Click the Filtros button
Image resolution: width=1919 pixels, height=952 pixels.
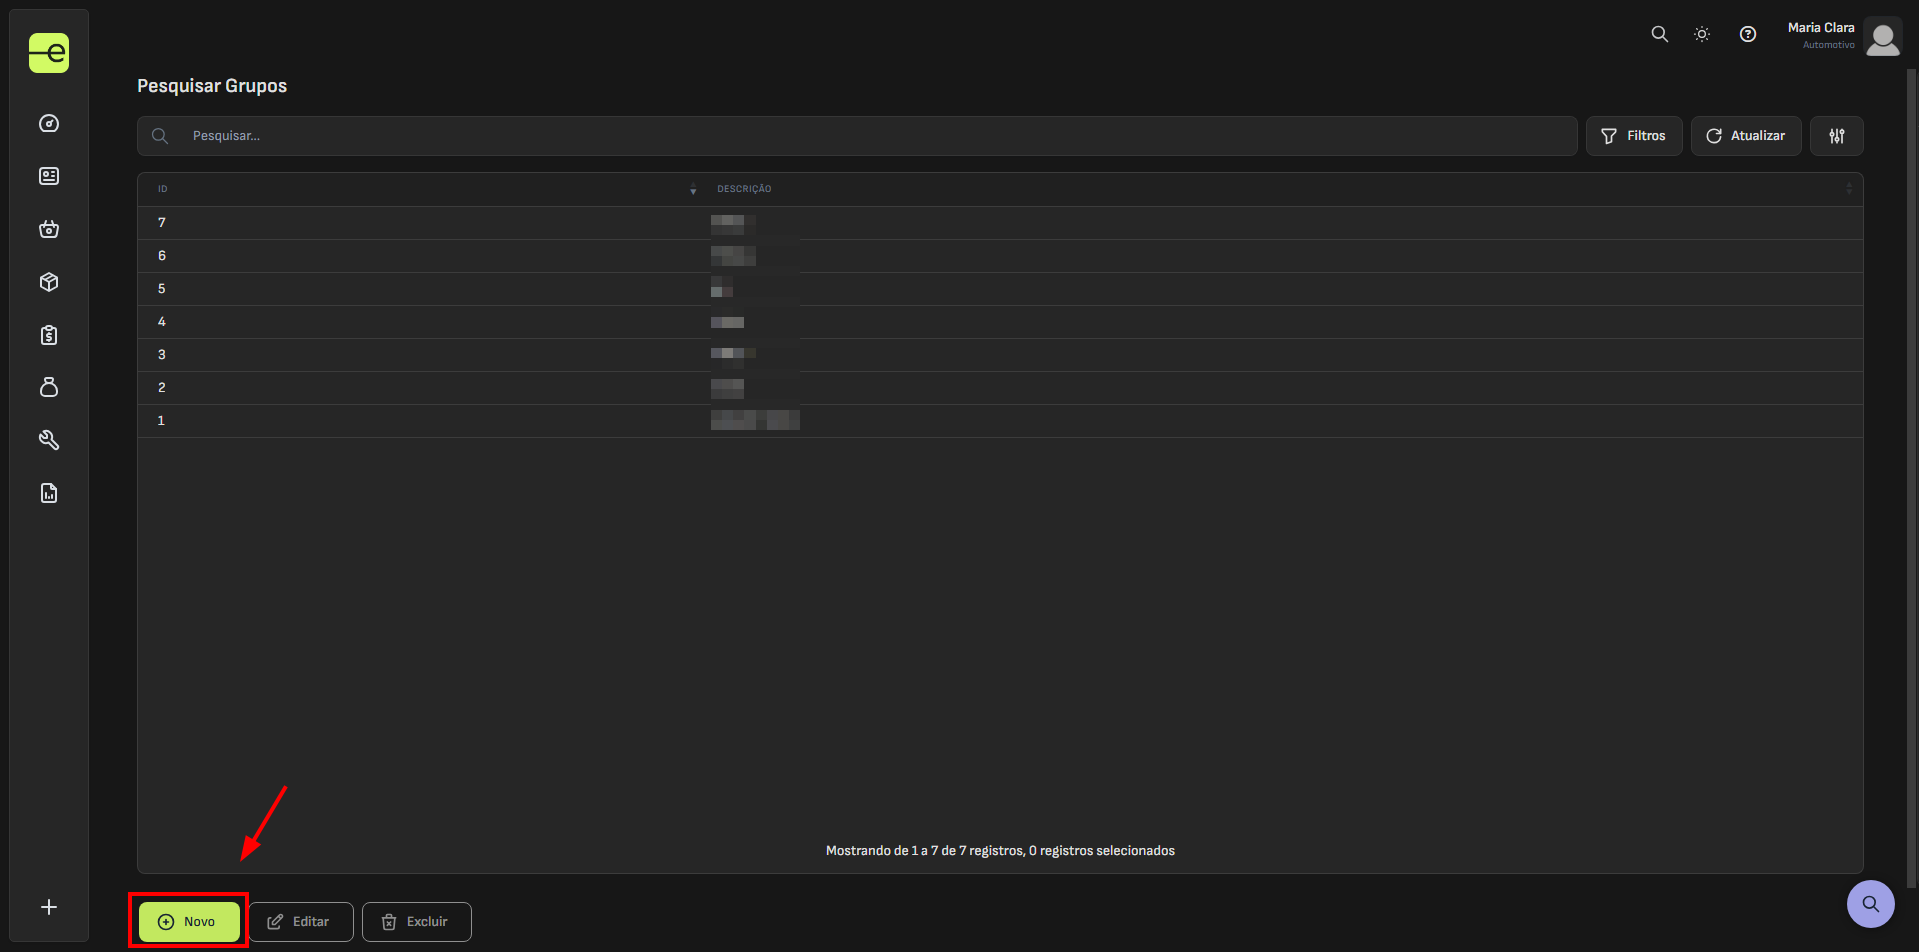[1634, 136]
